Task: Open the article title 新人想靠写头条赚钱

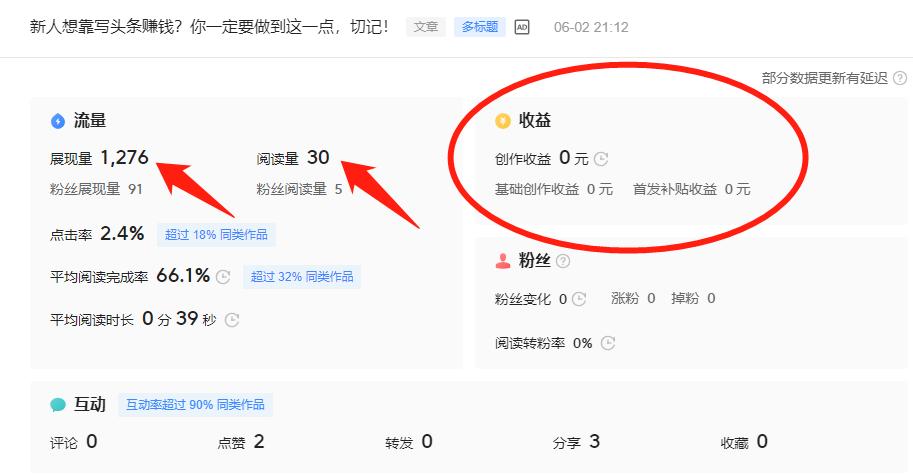Action: click(x=209, y=27)
